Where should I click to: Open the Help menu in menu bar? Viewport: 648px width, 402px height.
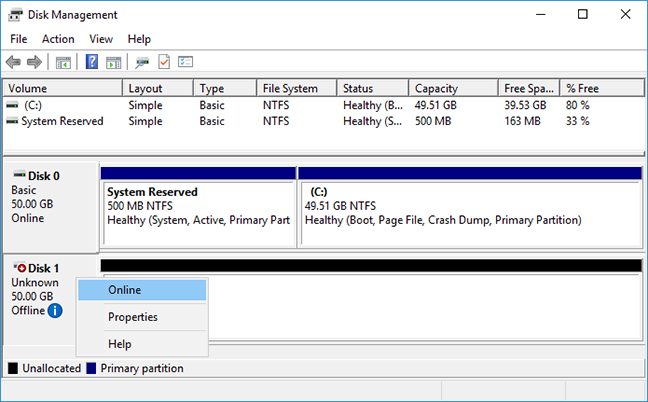139,39
